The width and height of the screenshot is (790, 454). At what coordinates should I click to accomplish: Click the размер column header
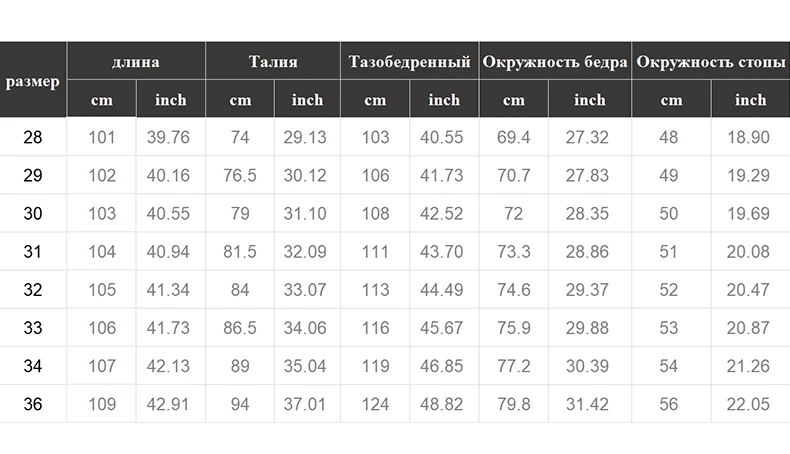tap(33, 80)
